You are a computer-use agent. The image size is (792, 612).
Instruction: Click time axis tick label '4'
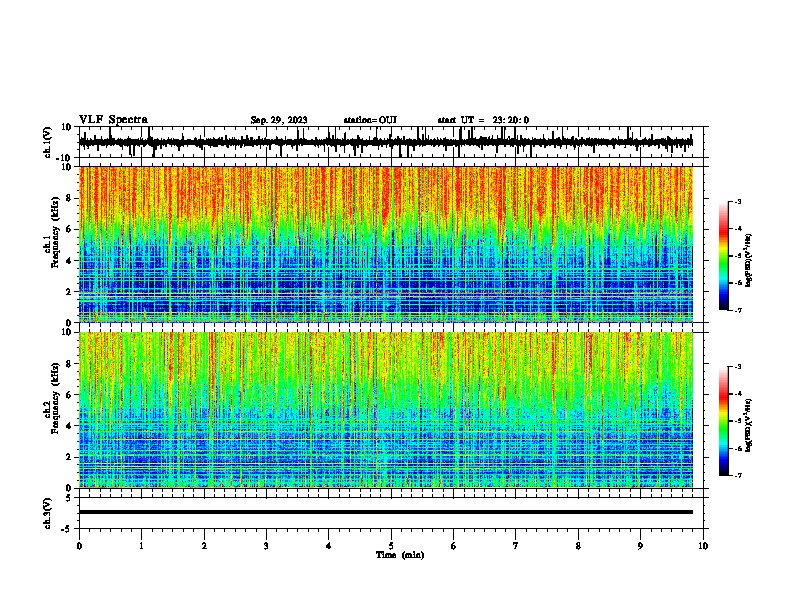[x=329, y=546]
